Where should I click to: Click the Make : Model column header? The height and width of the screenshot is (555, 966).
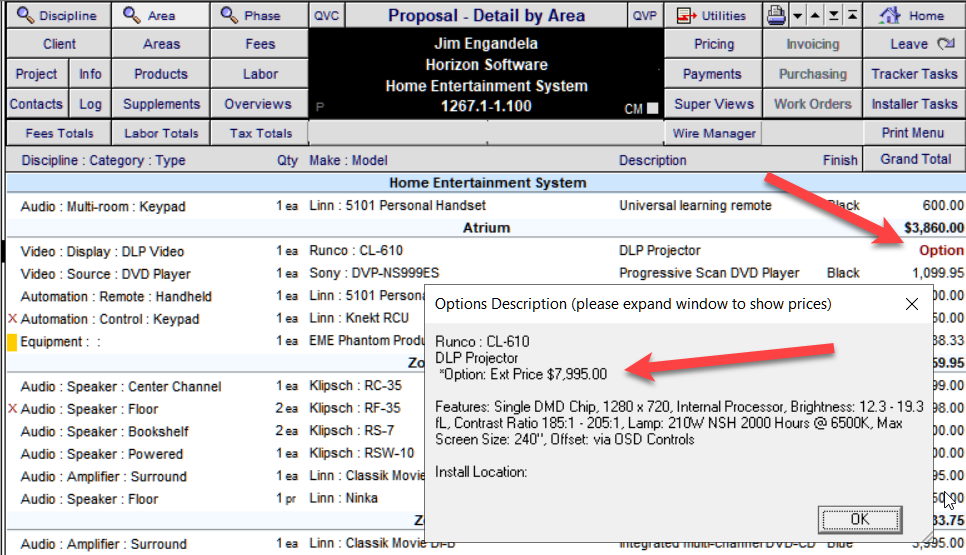coord(348,160)
